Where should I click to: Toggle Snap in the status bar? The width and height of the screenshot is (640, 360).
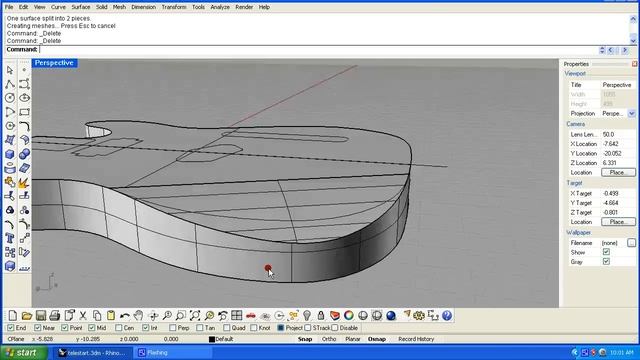tap(305, 339)
